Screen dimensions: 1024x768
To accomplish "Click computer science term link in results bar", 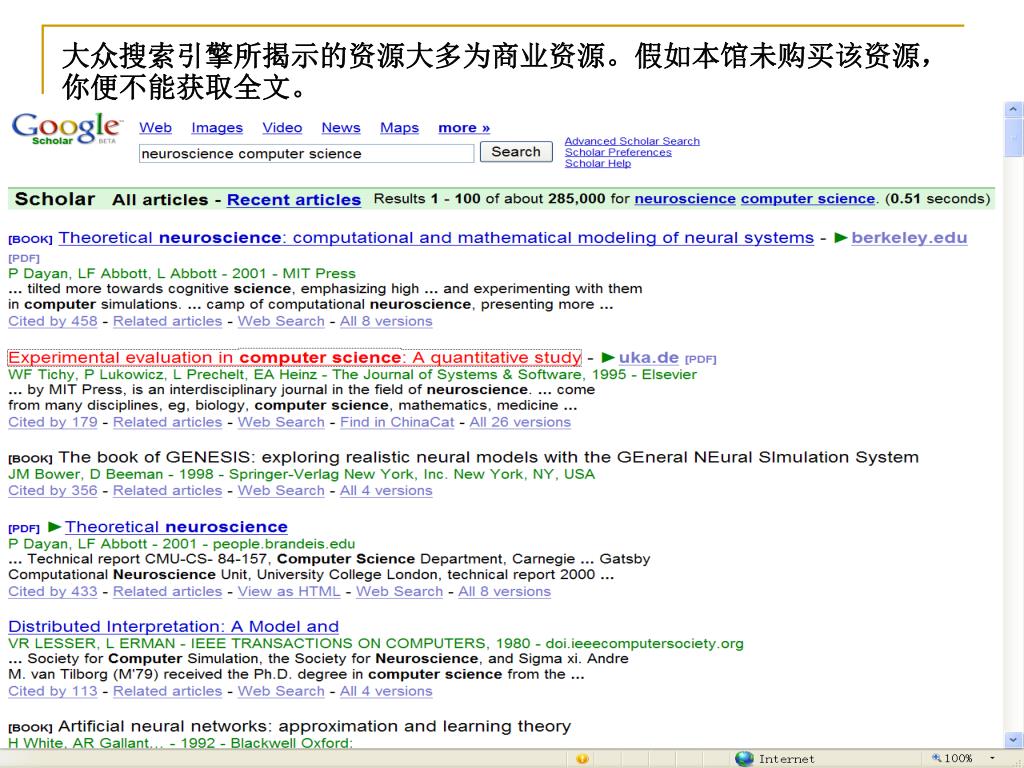I will click(808, 199).
